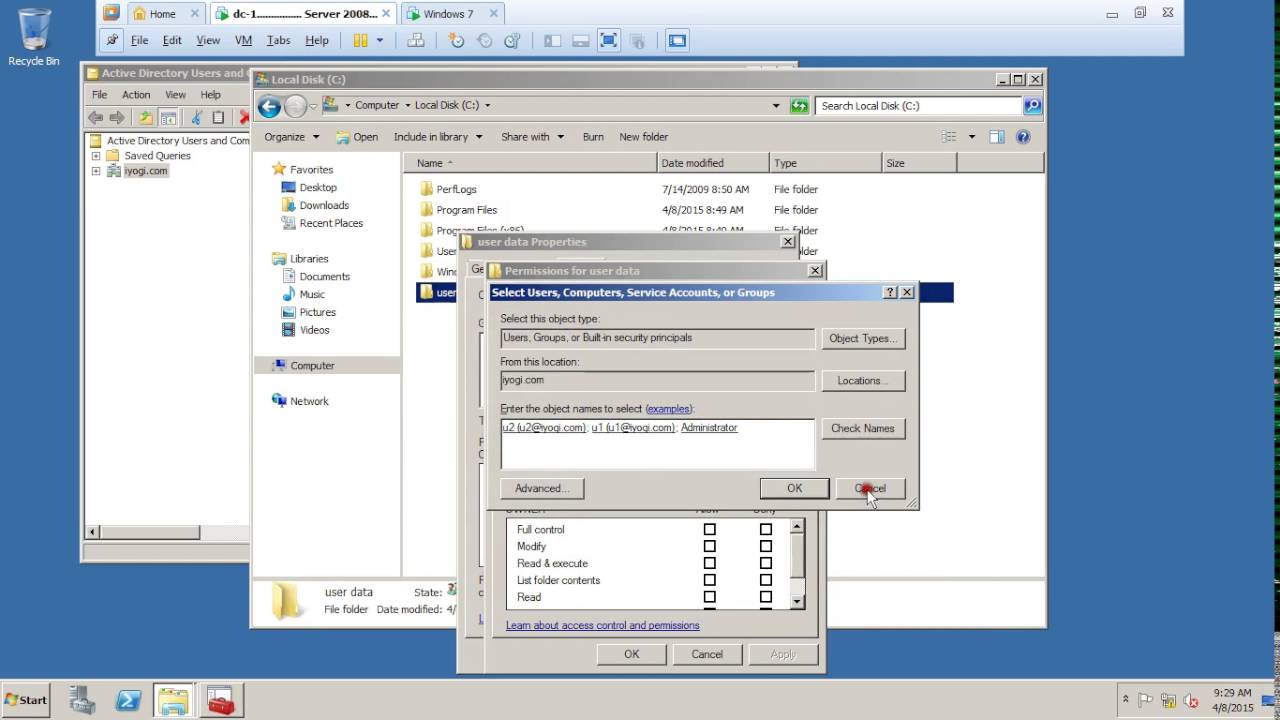The width and height of the screenshot is (1280, 720).
Task: Click cut (scissors) icon in Active Directory toolbar
Action: pyautogui.click(x=197, y=118)
